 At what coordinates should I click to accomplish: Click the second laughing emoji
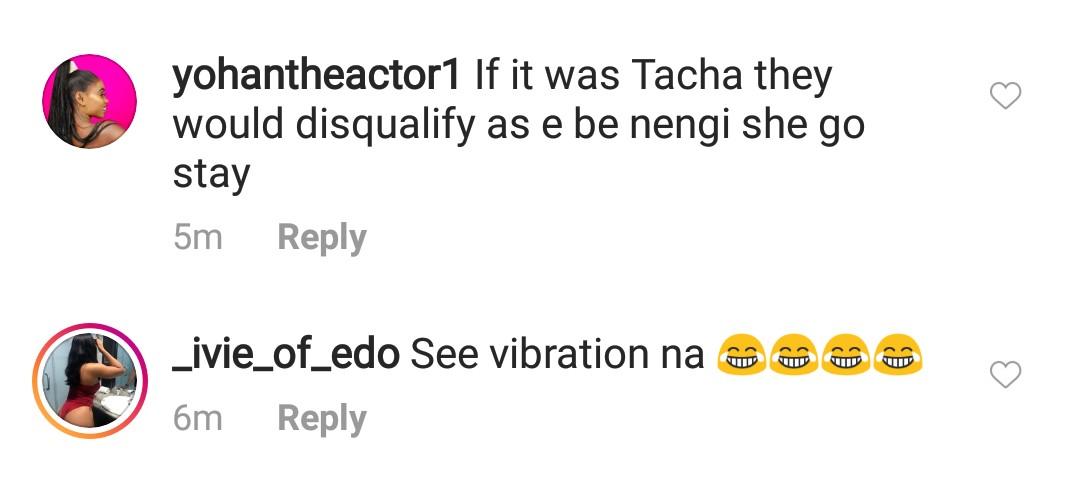pos(794,355)
